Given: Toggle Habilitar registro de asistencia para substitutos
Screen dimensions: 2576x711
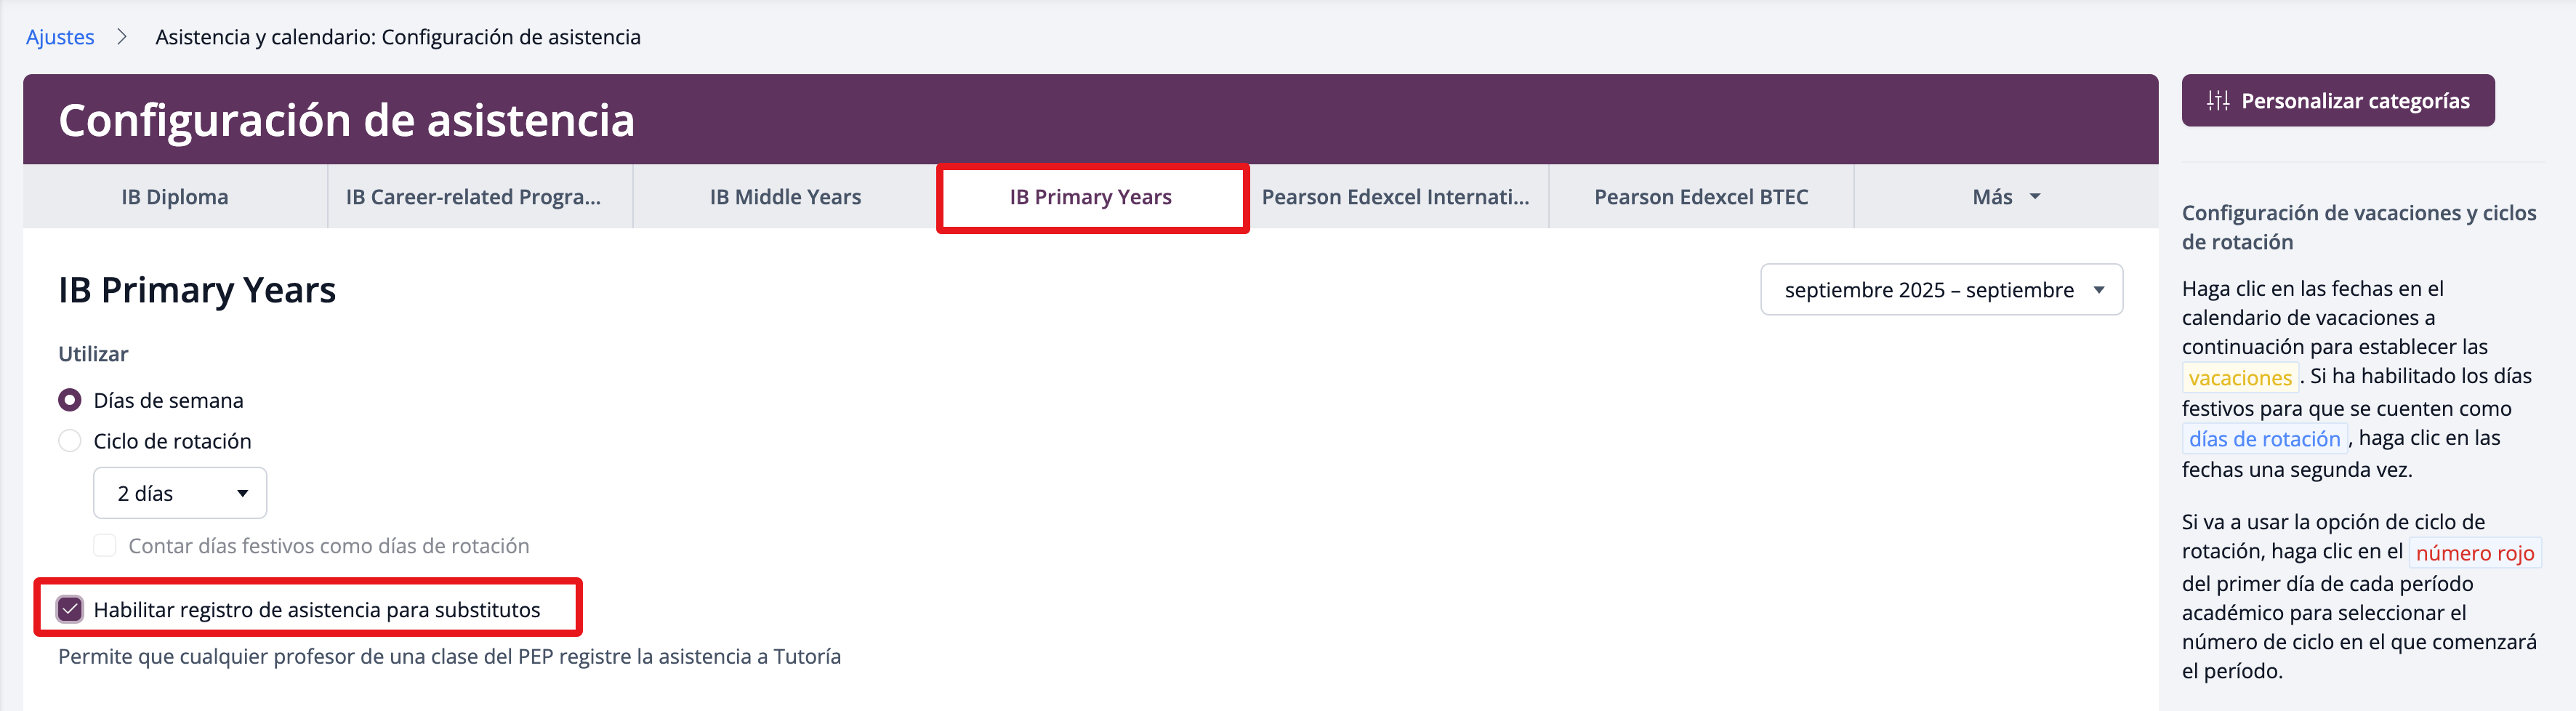Looking at the screenshot, I should 70,609.
